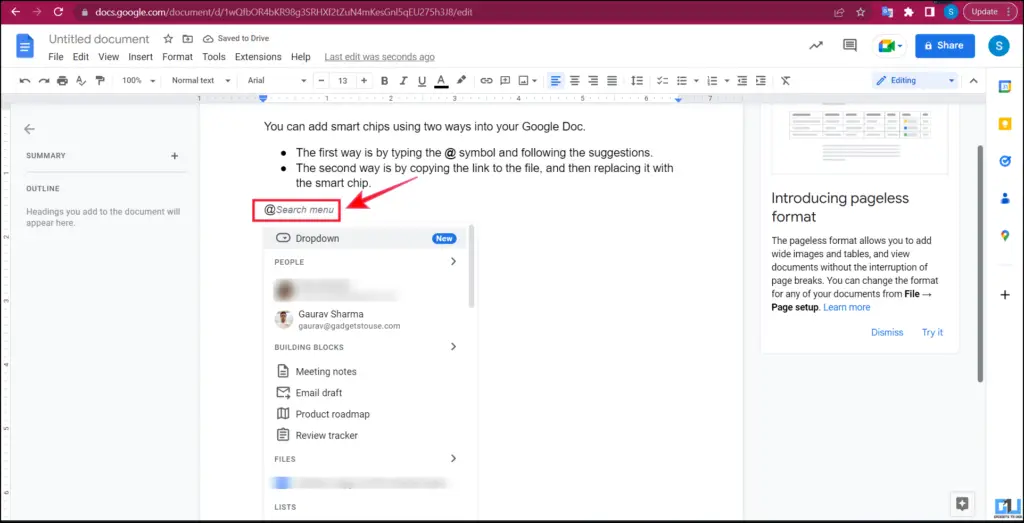Screen dimensions: 1024x523
Task: Click the Add comment toolbar icon
Action: click(x=505, y=81)
